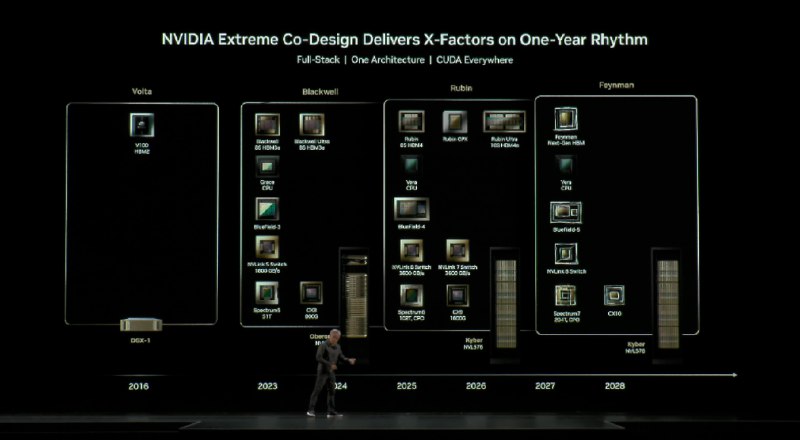Image resolution: width=800 pixels, height=440 pixels.
Task: Click the Grace CPU chip image
Action: pos(267,166)
